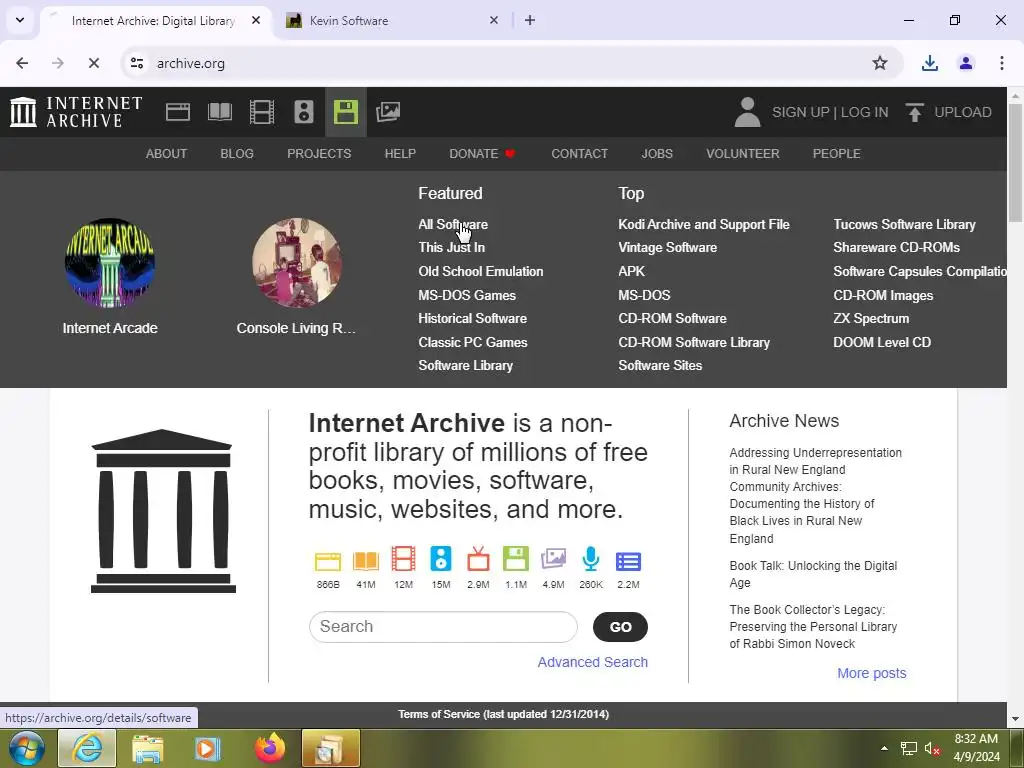The image size is (1024, 768).
Task: Switch to the Kevin Software tab
Action: click(387, 21)
